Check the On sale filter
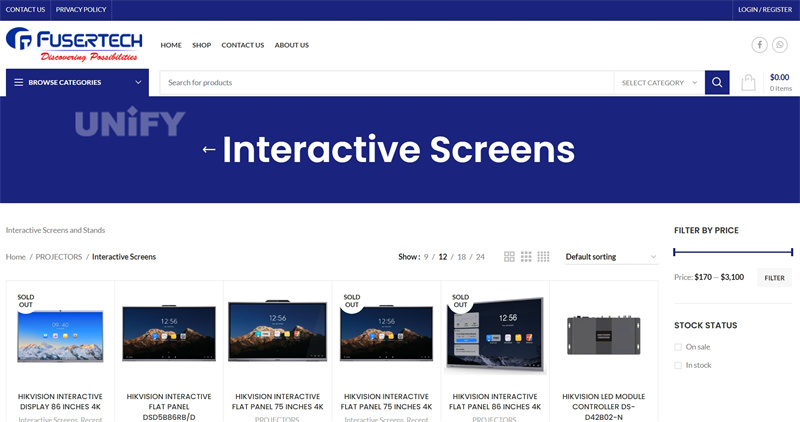The image size is (800, 422). pyautogui.click(x=678, y=347)
